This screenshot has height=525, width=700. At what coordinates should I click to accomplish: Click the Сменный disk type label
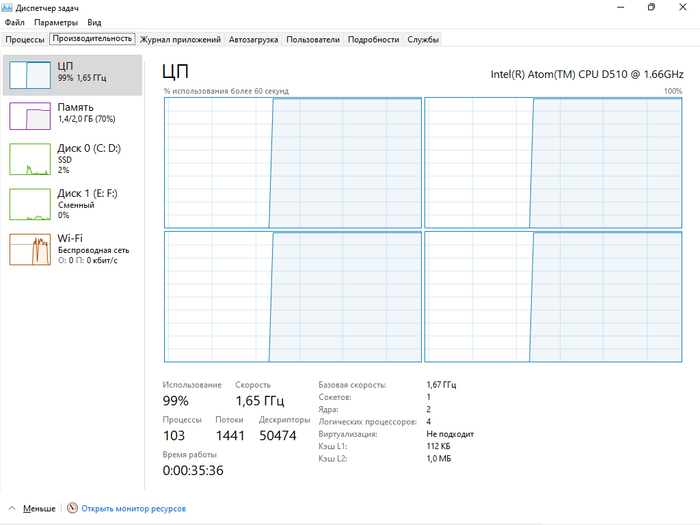(x=76, y=205)
